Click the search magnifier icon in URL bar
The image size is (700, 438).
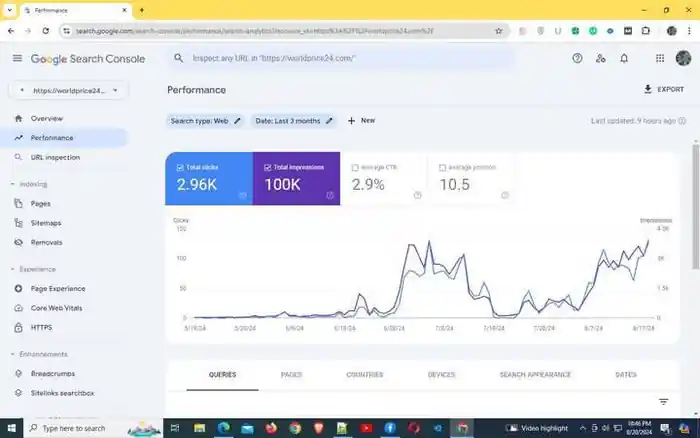coord(179,58)
